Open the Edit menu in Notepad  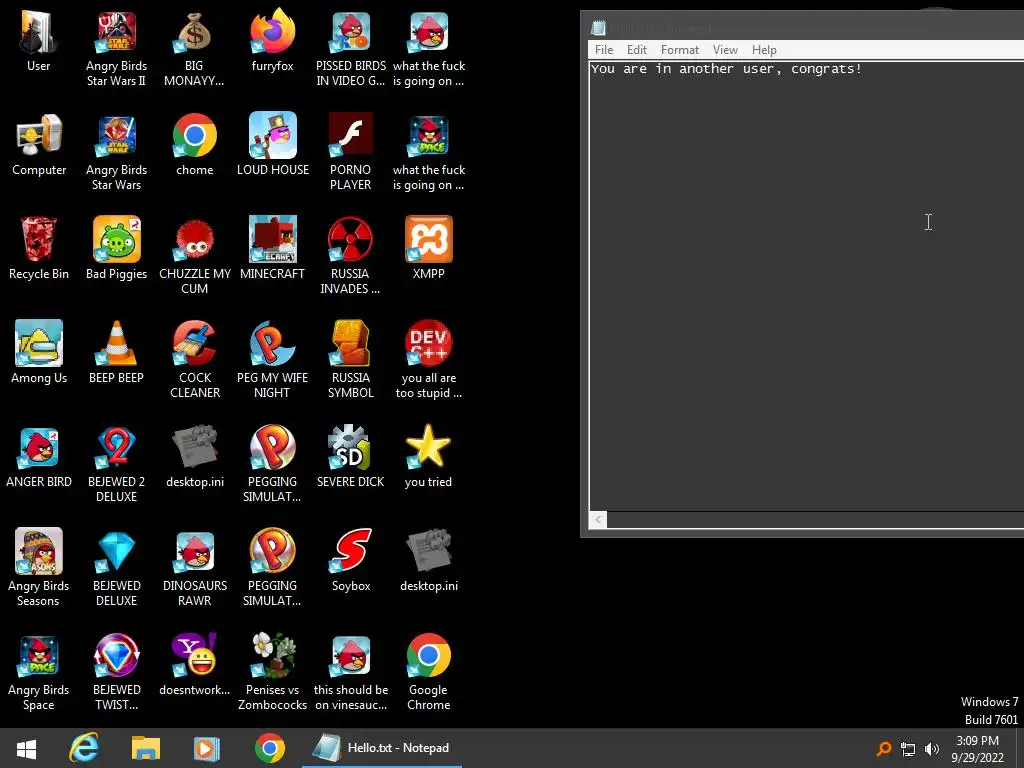(637, 50)
